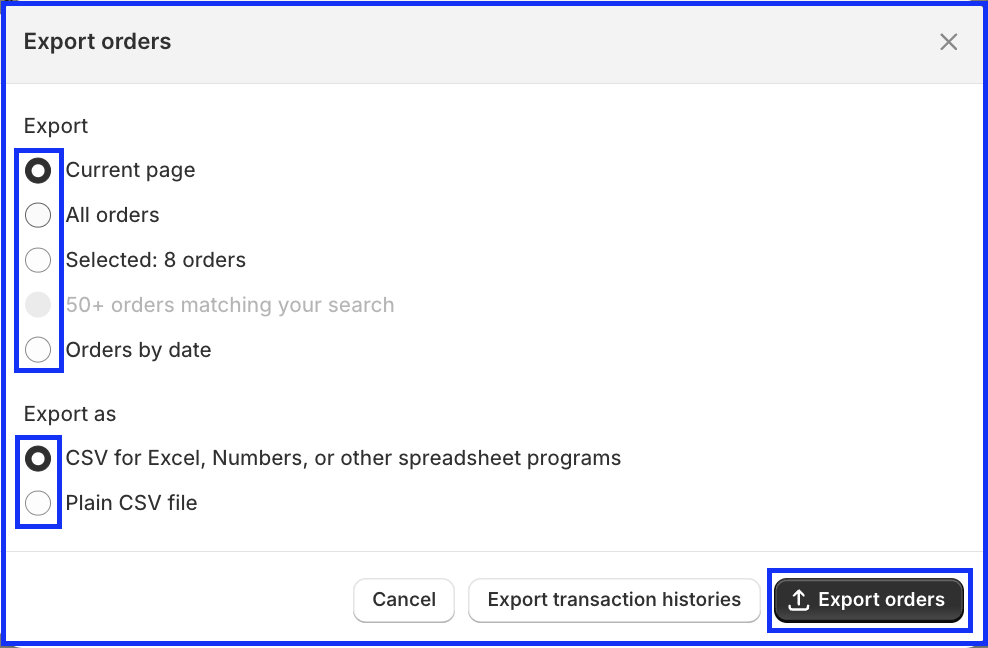Click the "50+ orders matching your search" text
The image size is (988, 648).
click(230, 305)
